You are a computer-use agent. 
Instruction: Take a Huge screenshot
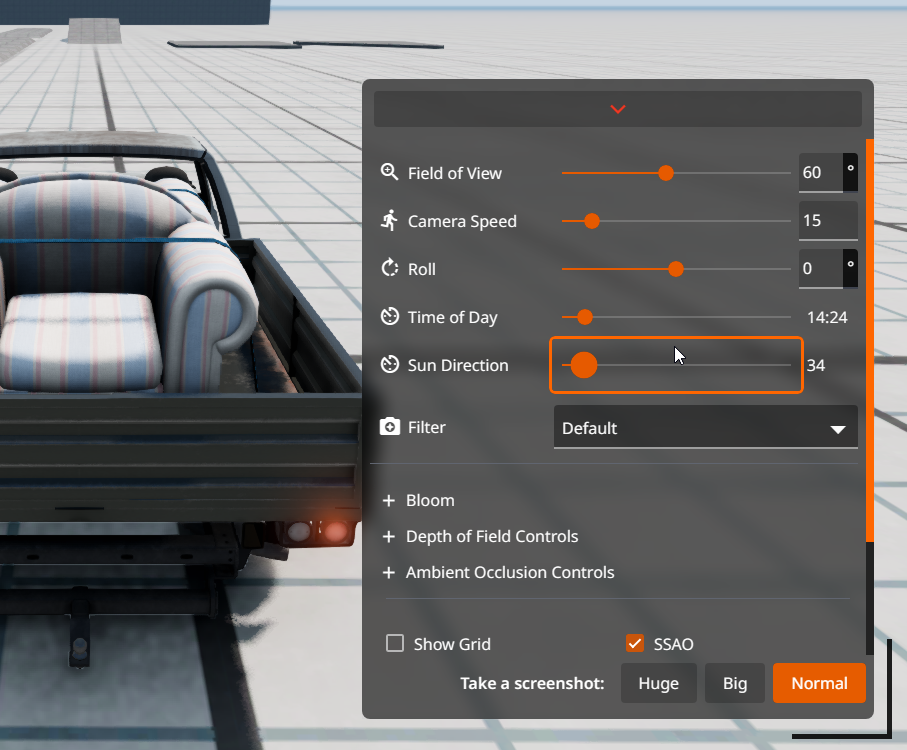658,683
